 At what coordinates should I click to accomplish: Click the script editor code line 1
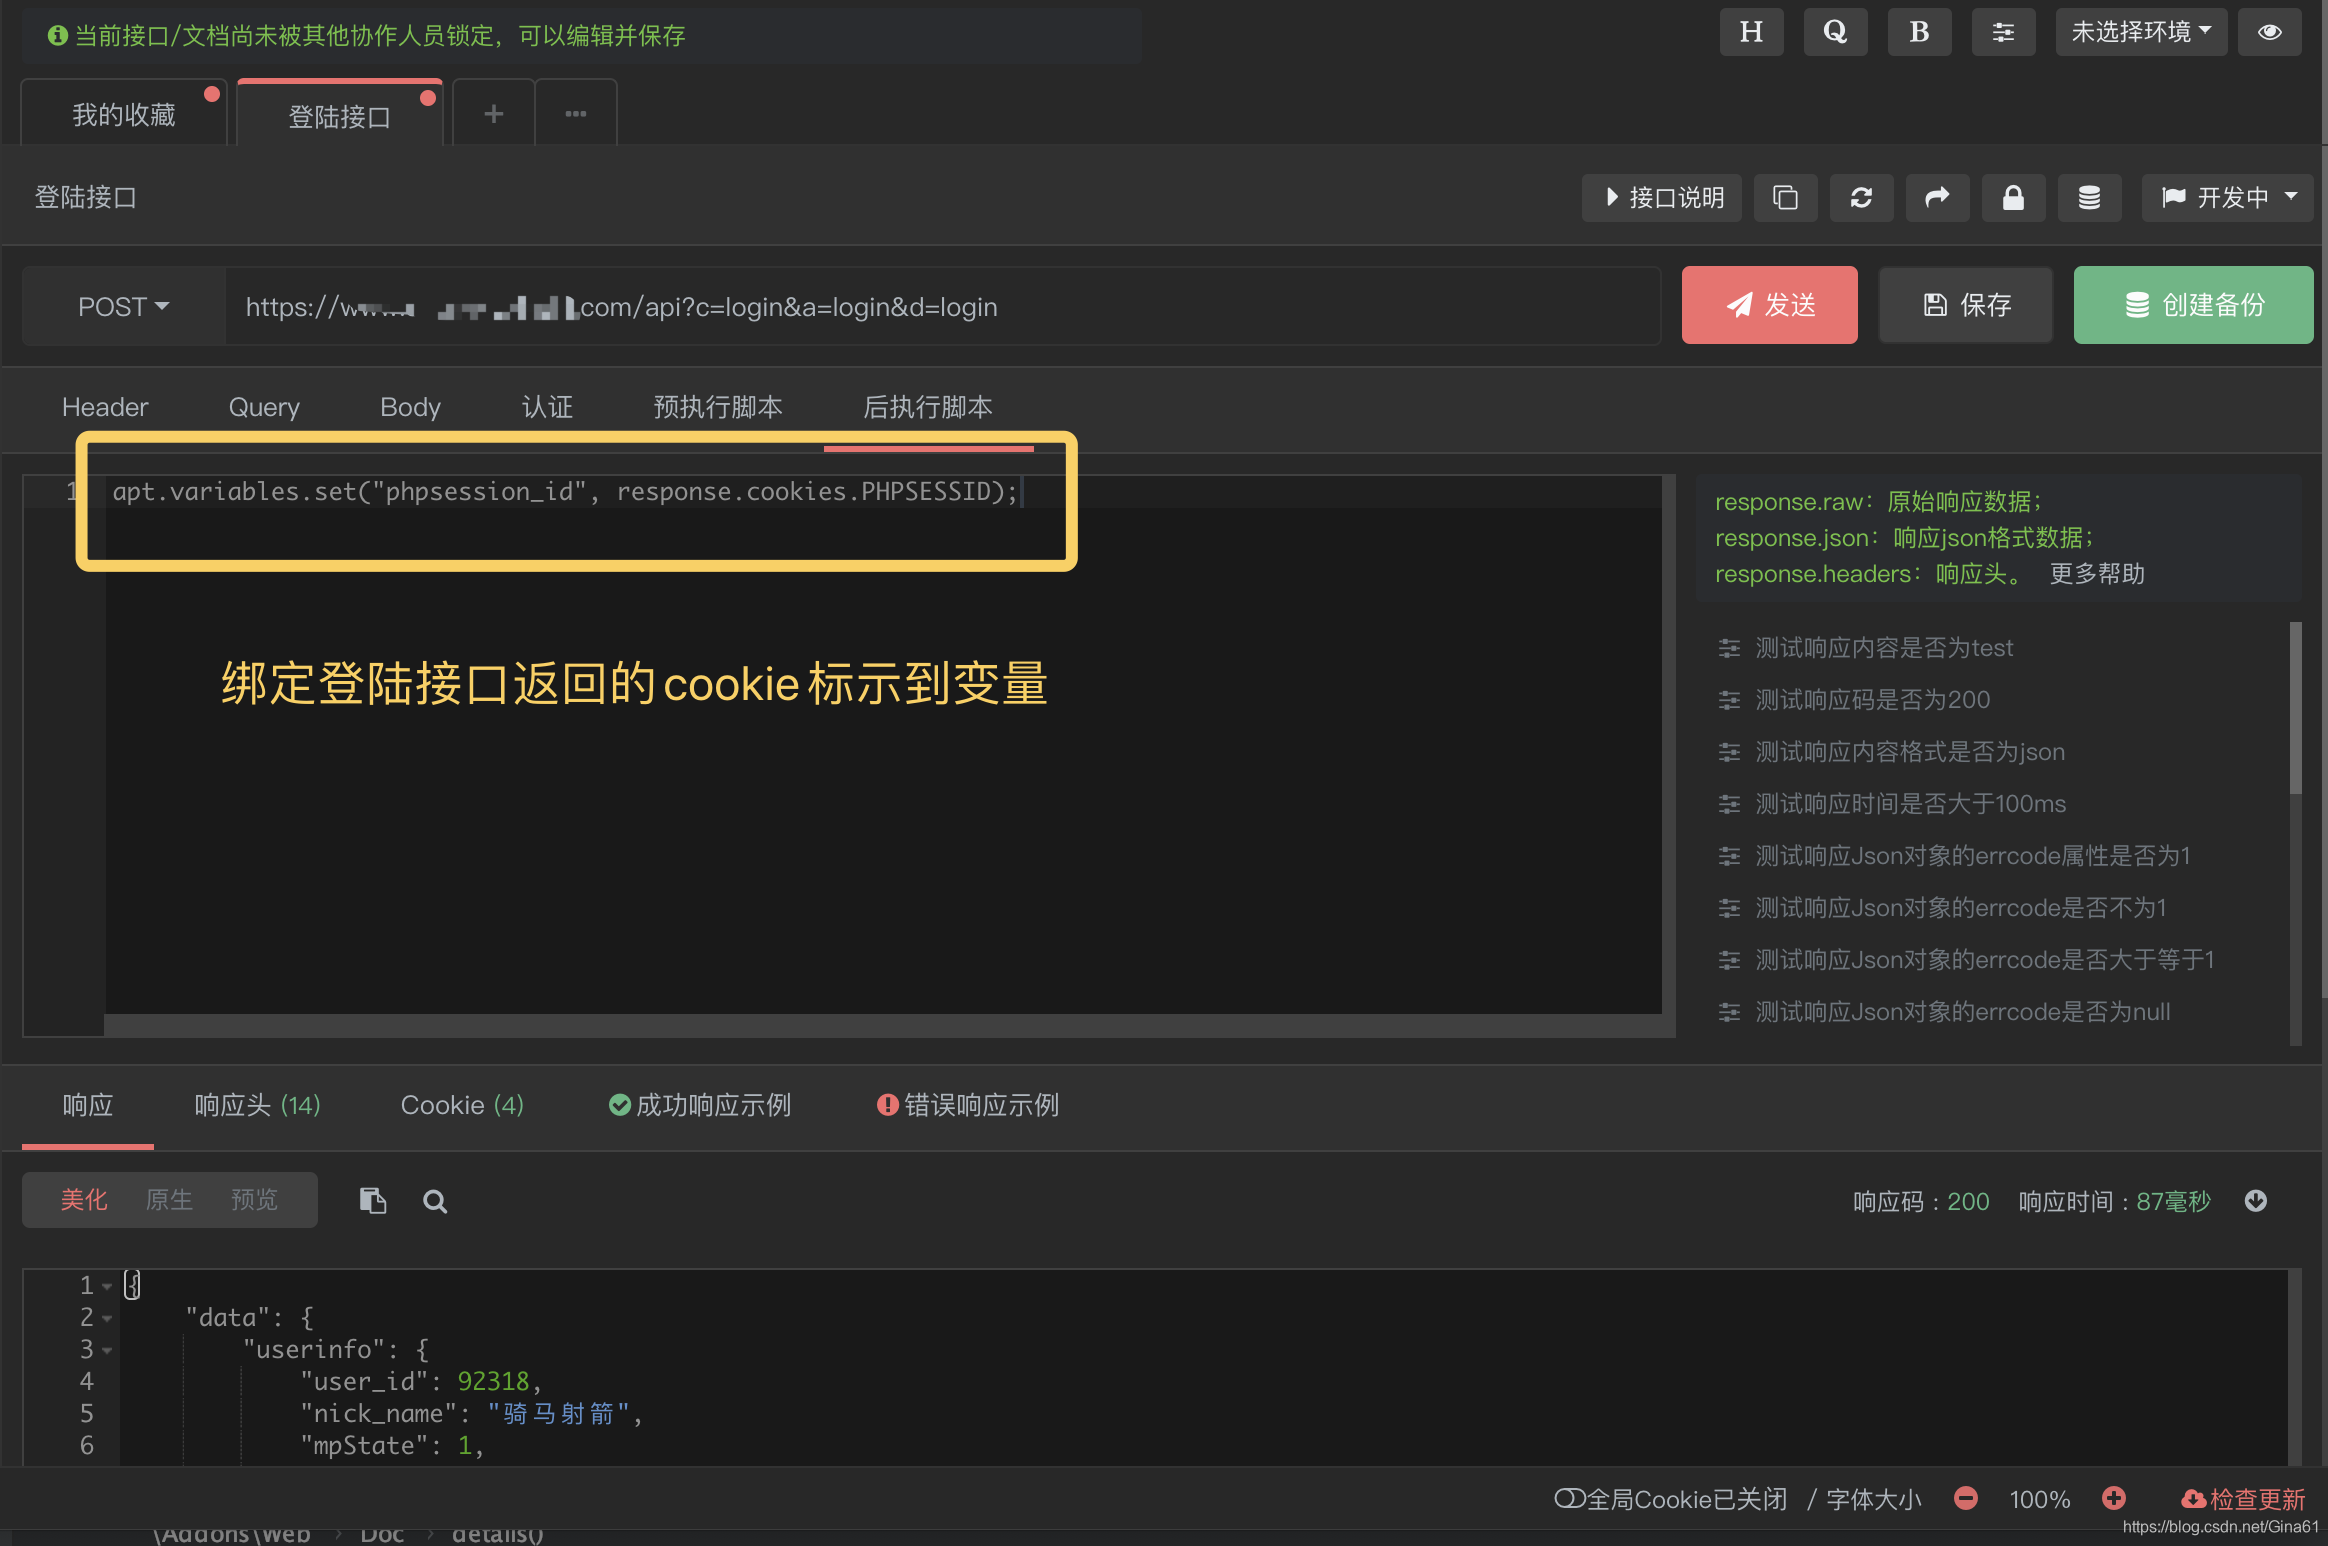coord(565,492)
